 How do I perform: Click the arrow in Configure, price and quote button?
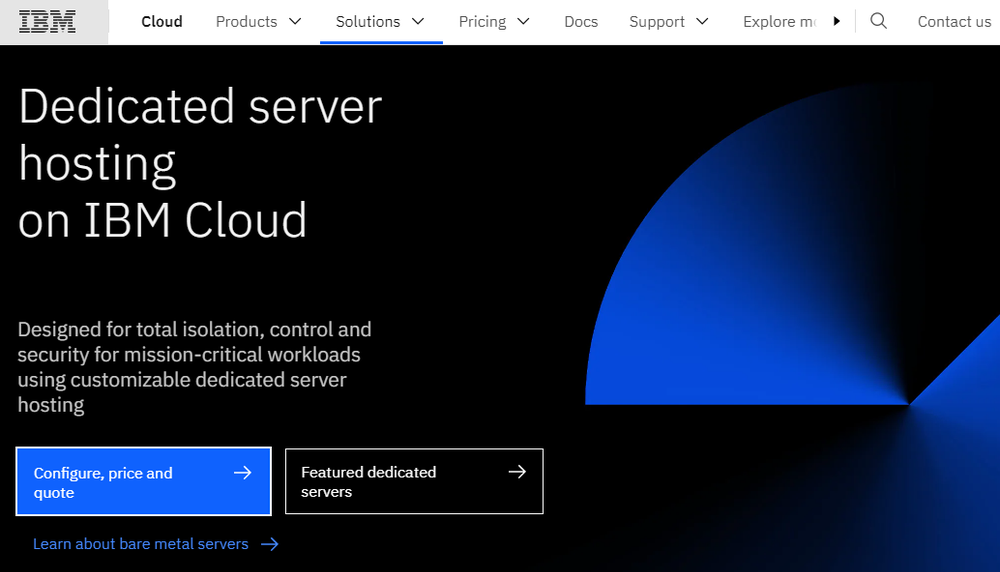242,473
